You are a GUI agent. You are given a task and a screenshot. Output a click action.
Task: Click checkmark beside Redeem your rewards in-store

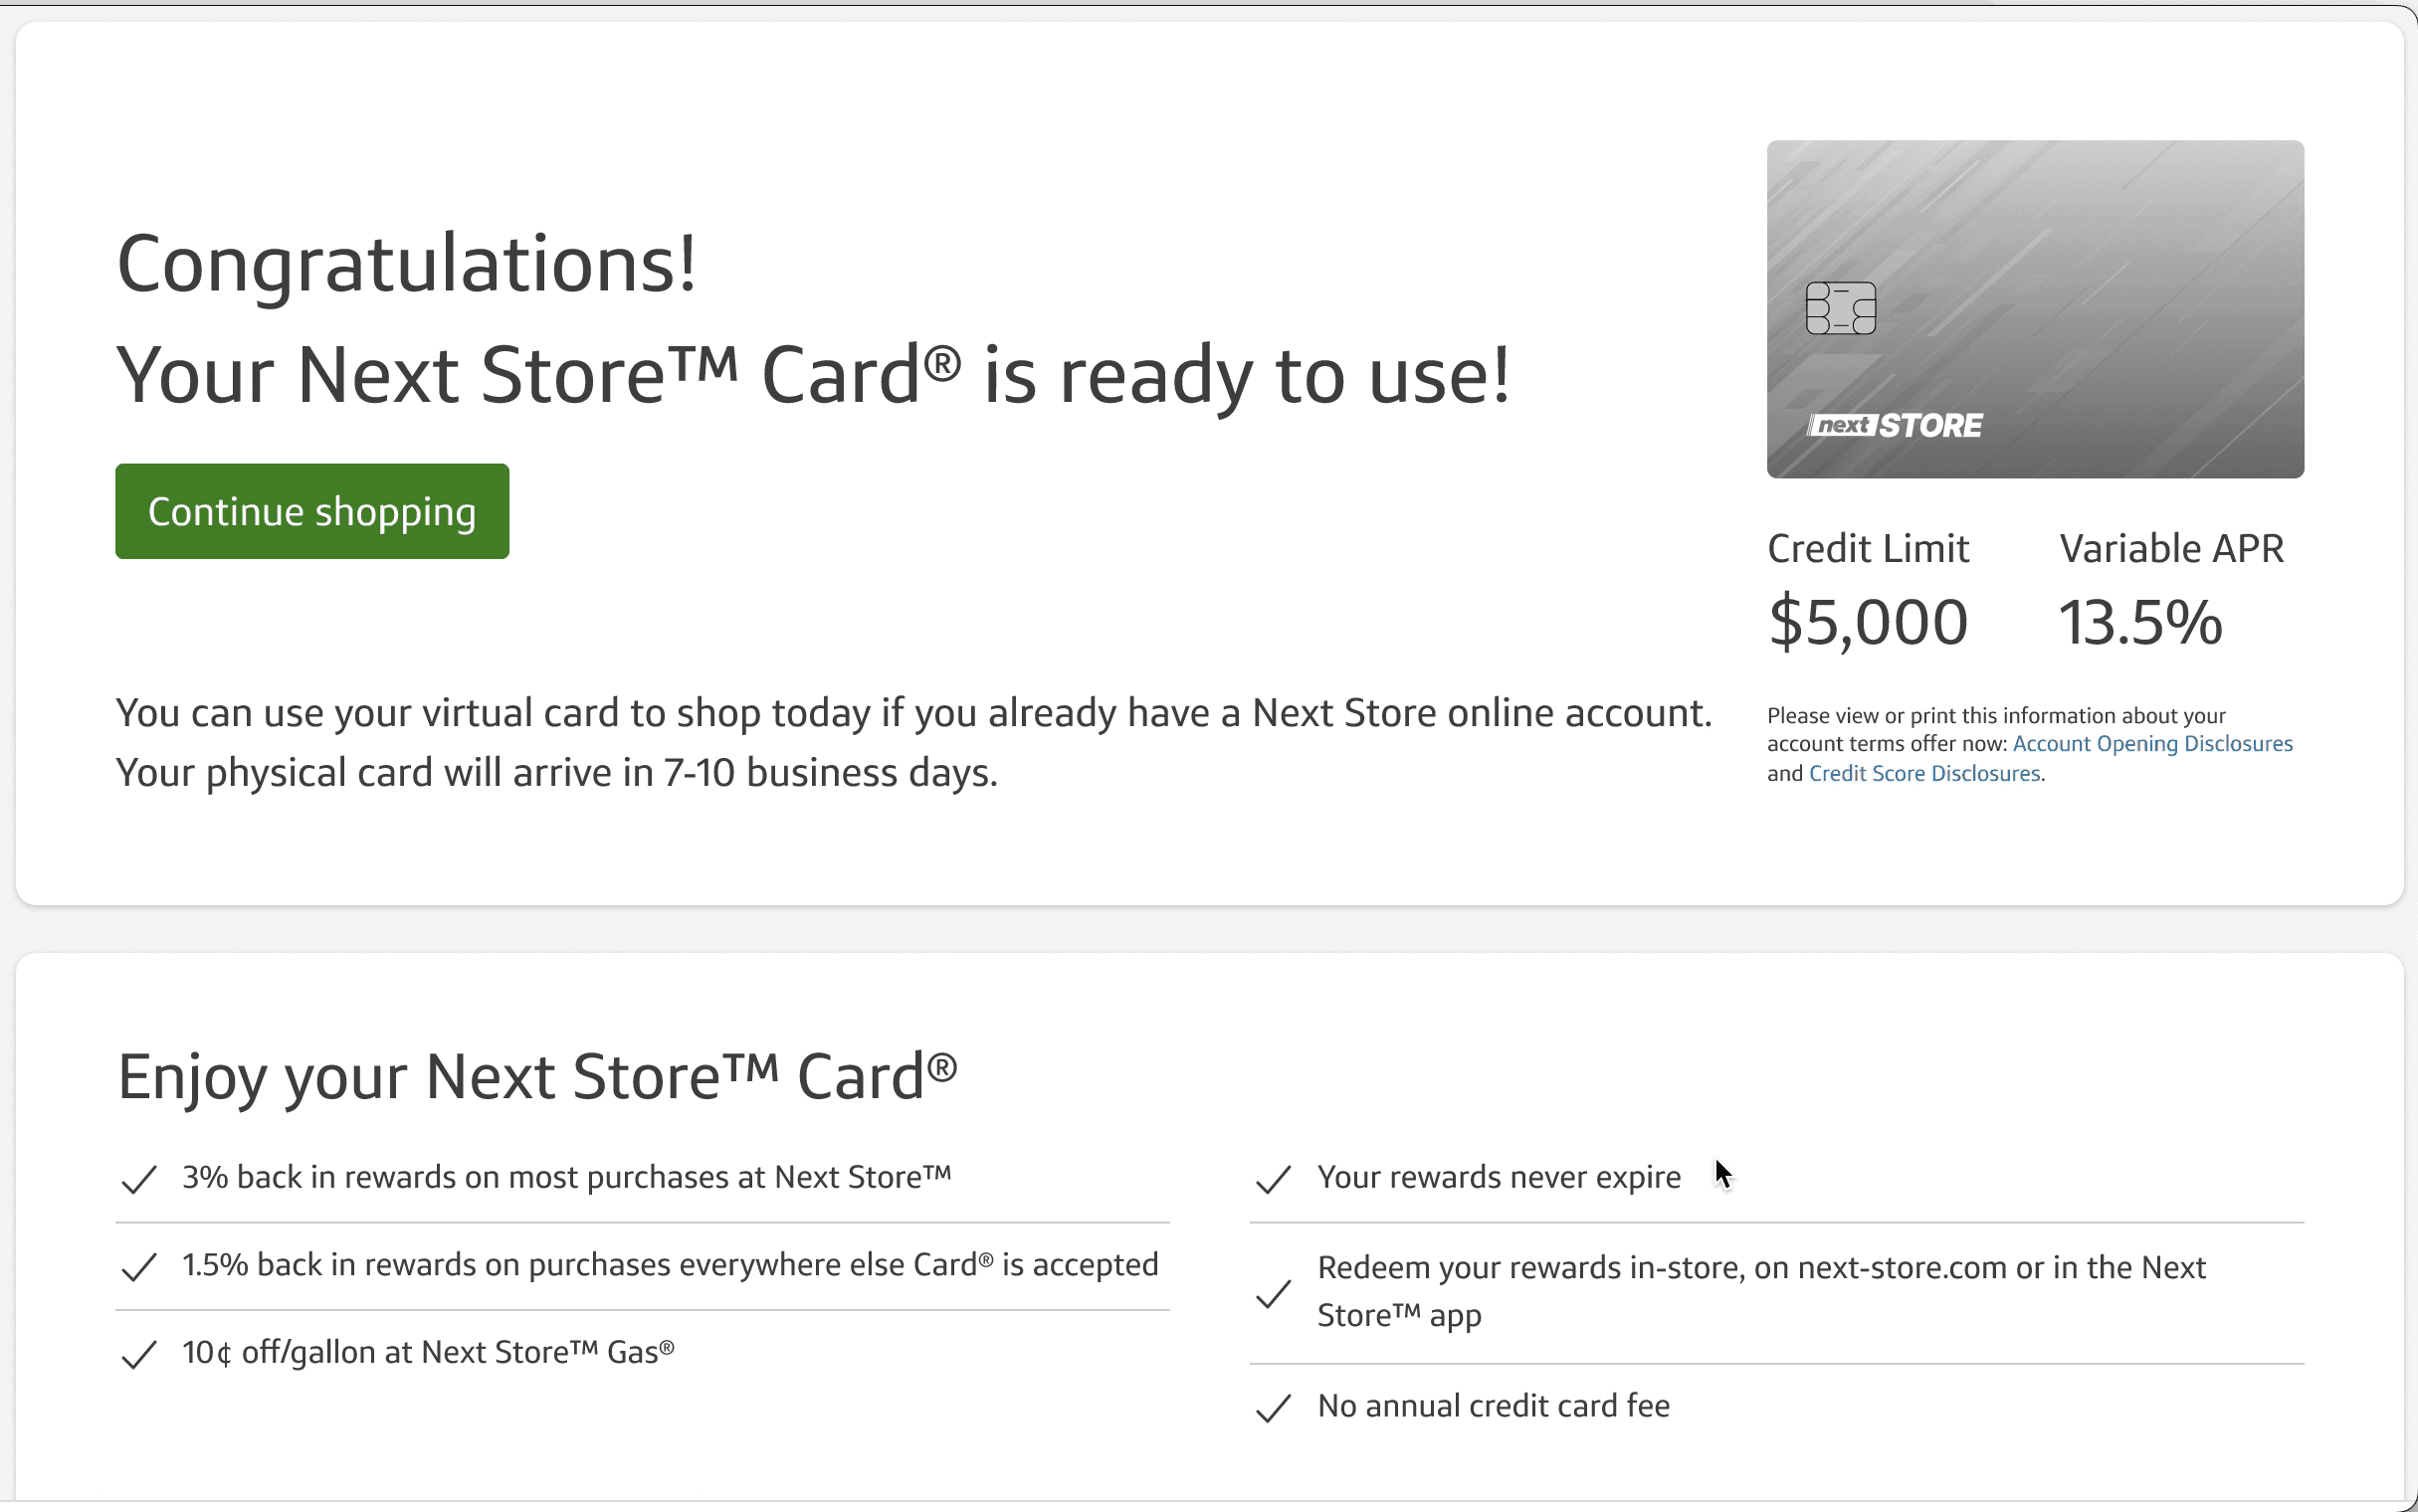coord(1273,1293)
